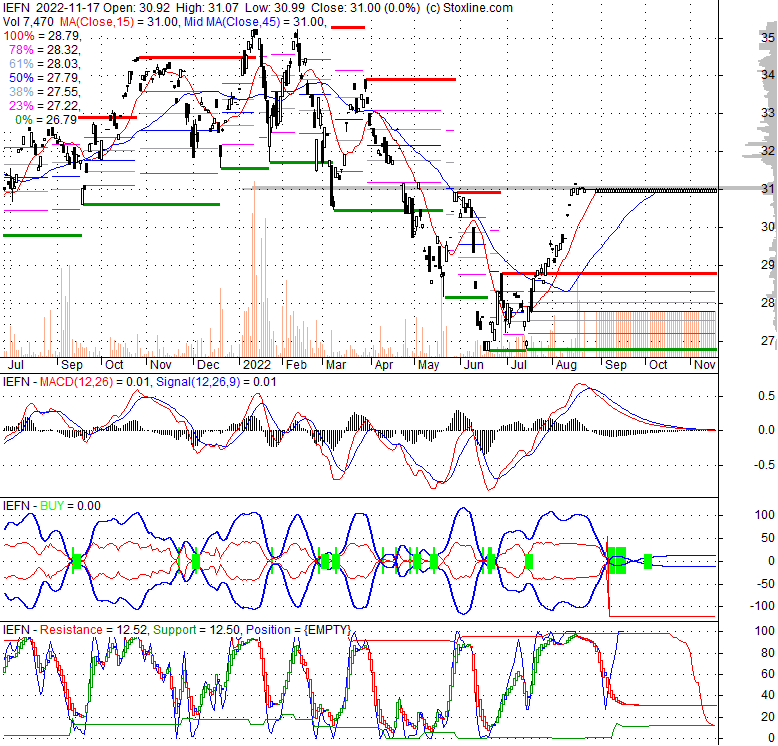The height and width of the screenshot is (746, 778).
Task: Click the first 'Nov' label on the time axis
Action: (161, 365)
